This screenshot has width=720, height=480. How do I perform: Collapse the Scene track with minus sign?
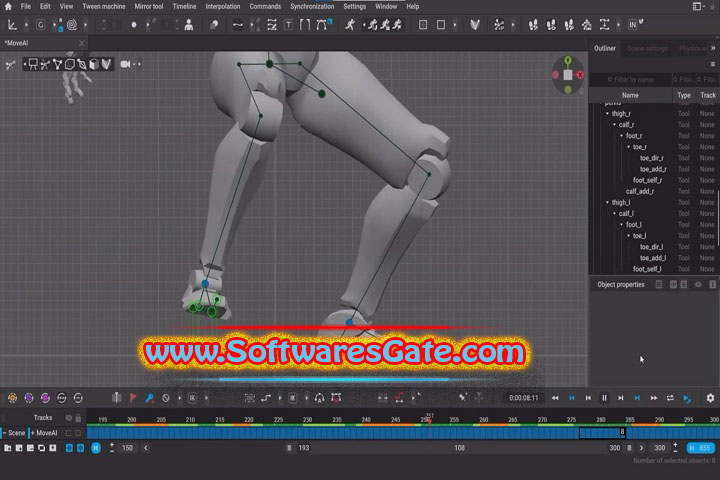tap(4, 433)
